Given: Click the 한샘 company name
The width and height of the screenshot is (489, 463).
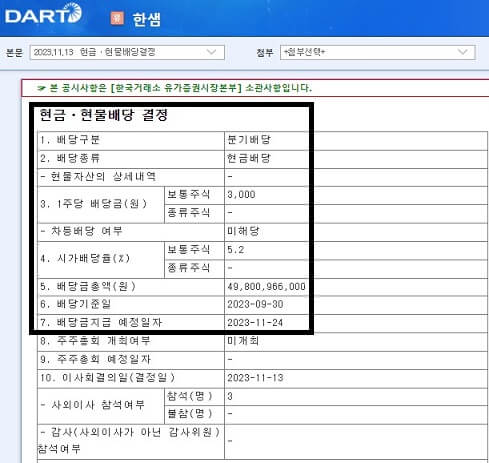Looking at the screenshot, I should (147, 19).
